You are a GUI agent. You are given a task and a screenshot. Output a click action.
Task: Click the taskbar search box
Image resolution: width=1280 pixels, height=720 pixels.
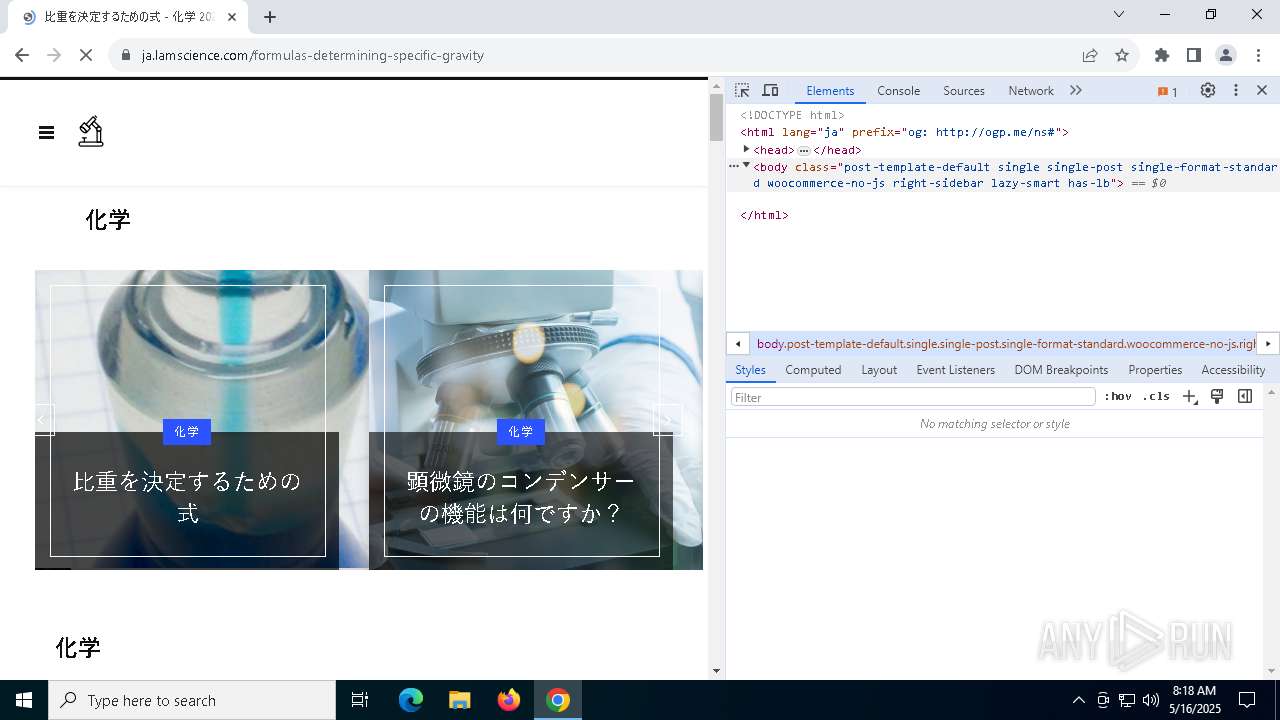coord(192,700)
